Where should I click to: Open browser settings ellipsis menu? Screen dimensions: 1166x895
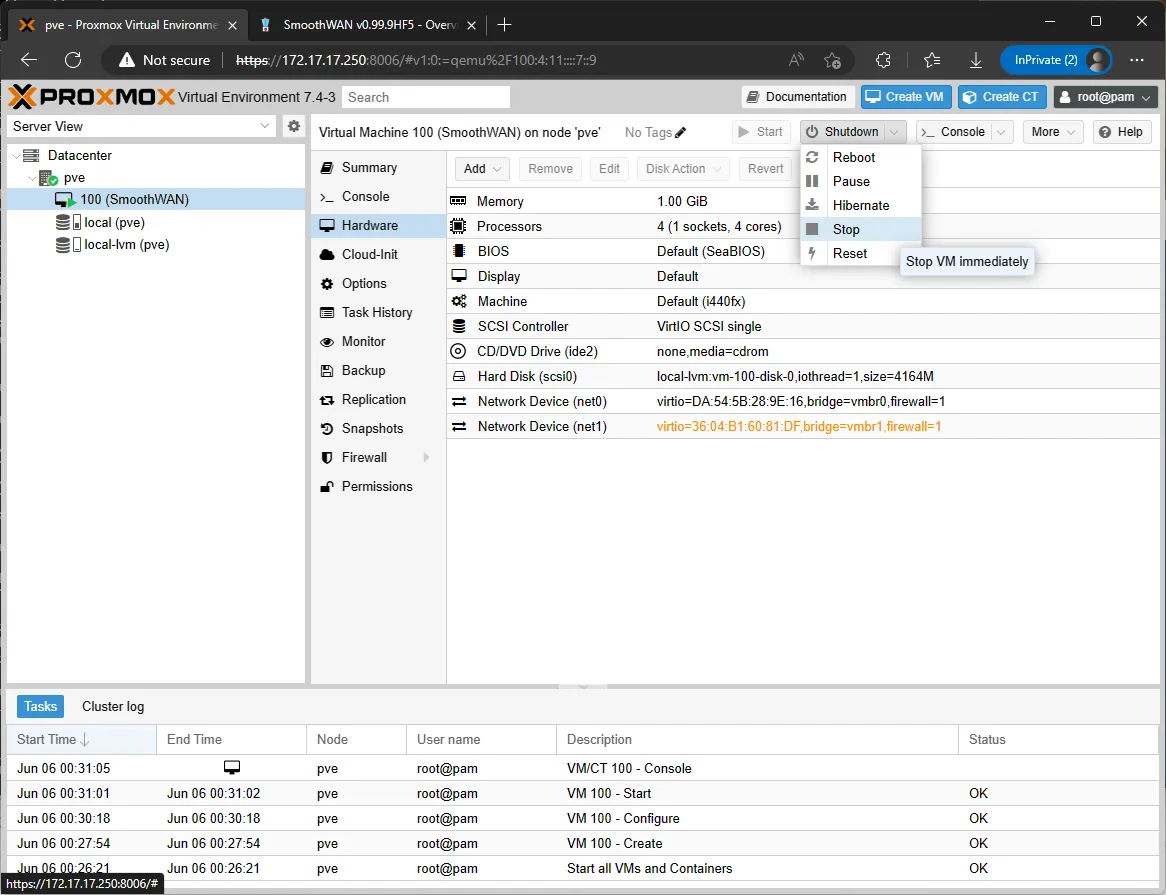[x=1137, y=60]
